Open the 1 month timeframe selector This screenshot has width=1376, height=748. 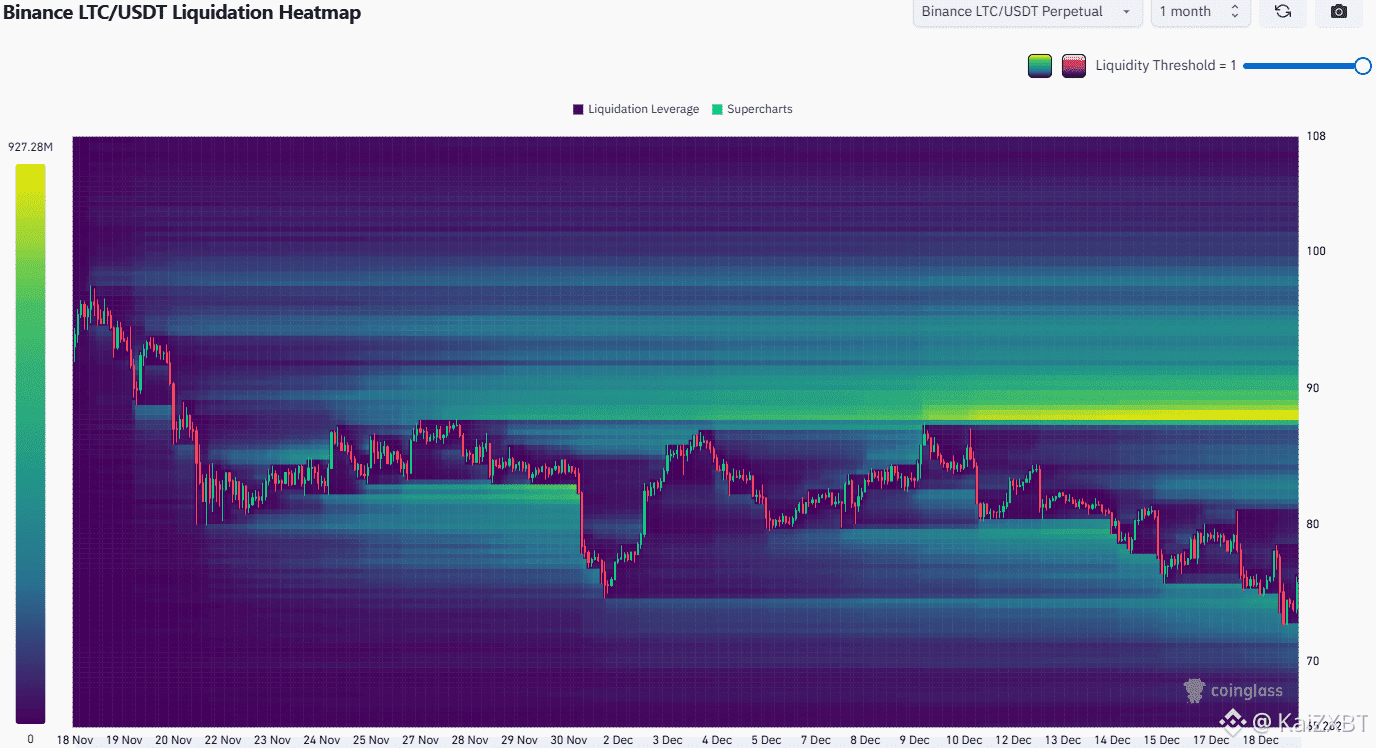coord(1185,12)
